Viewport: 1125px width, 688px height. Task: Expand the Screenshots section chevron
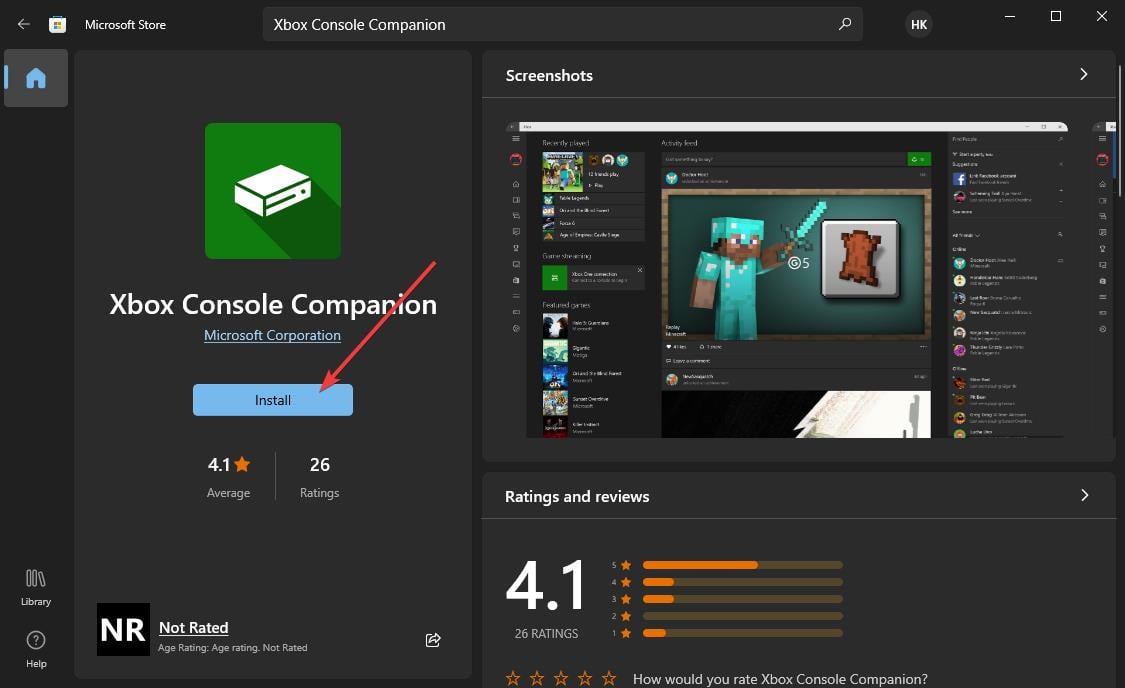[x=1084, y=75]
